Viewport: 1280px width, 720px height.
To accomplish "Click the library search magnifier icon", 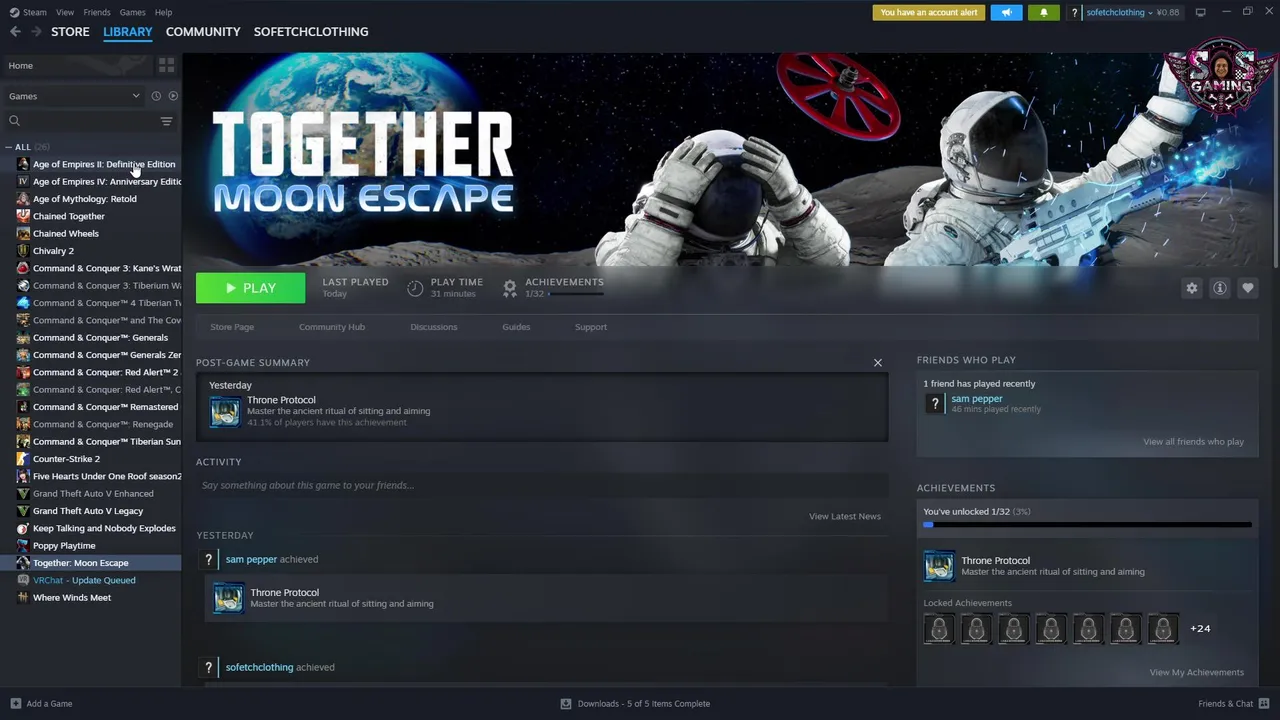I will (14, 121).
